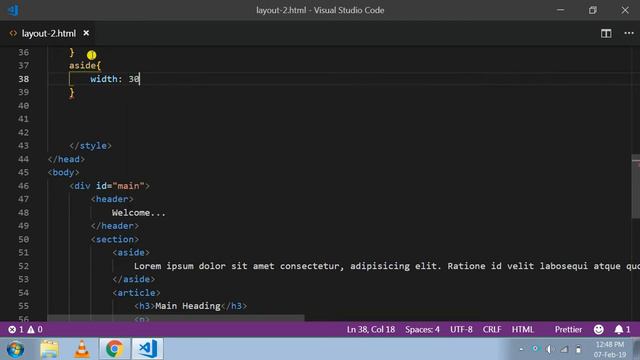Image resolution: width=640 pixels, height=360 pixels.
Task: Select encoding UTF-8 in status bar
Action: [461, 329]
